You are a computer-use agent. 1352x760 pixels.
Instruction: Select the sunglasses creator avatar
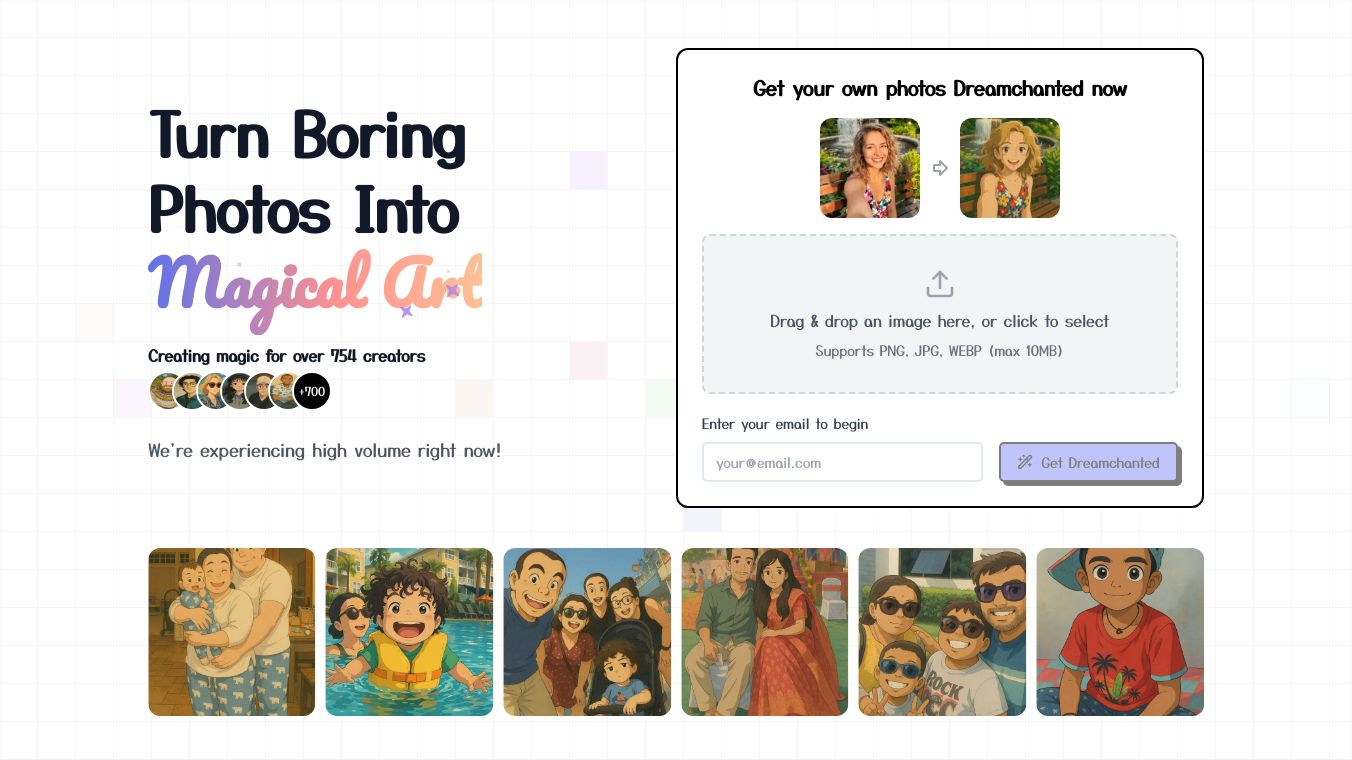214,391
